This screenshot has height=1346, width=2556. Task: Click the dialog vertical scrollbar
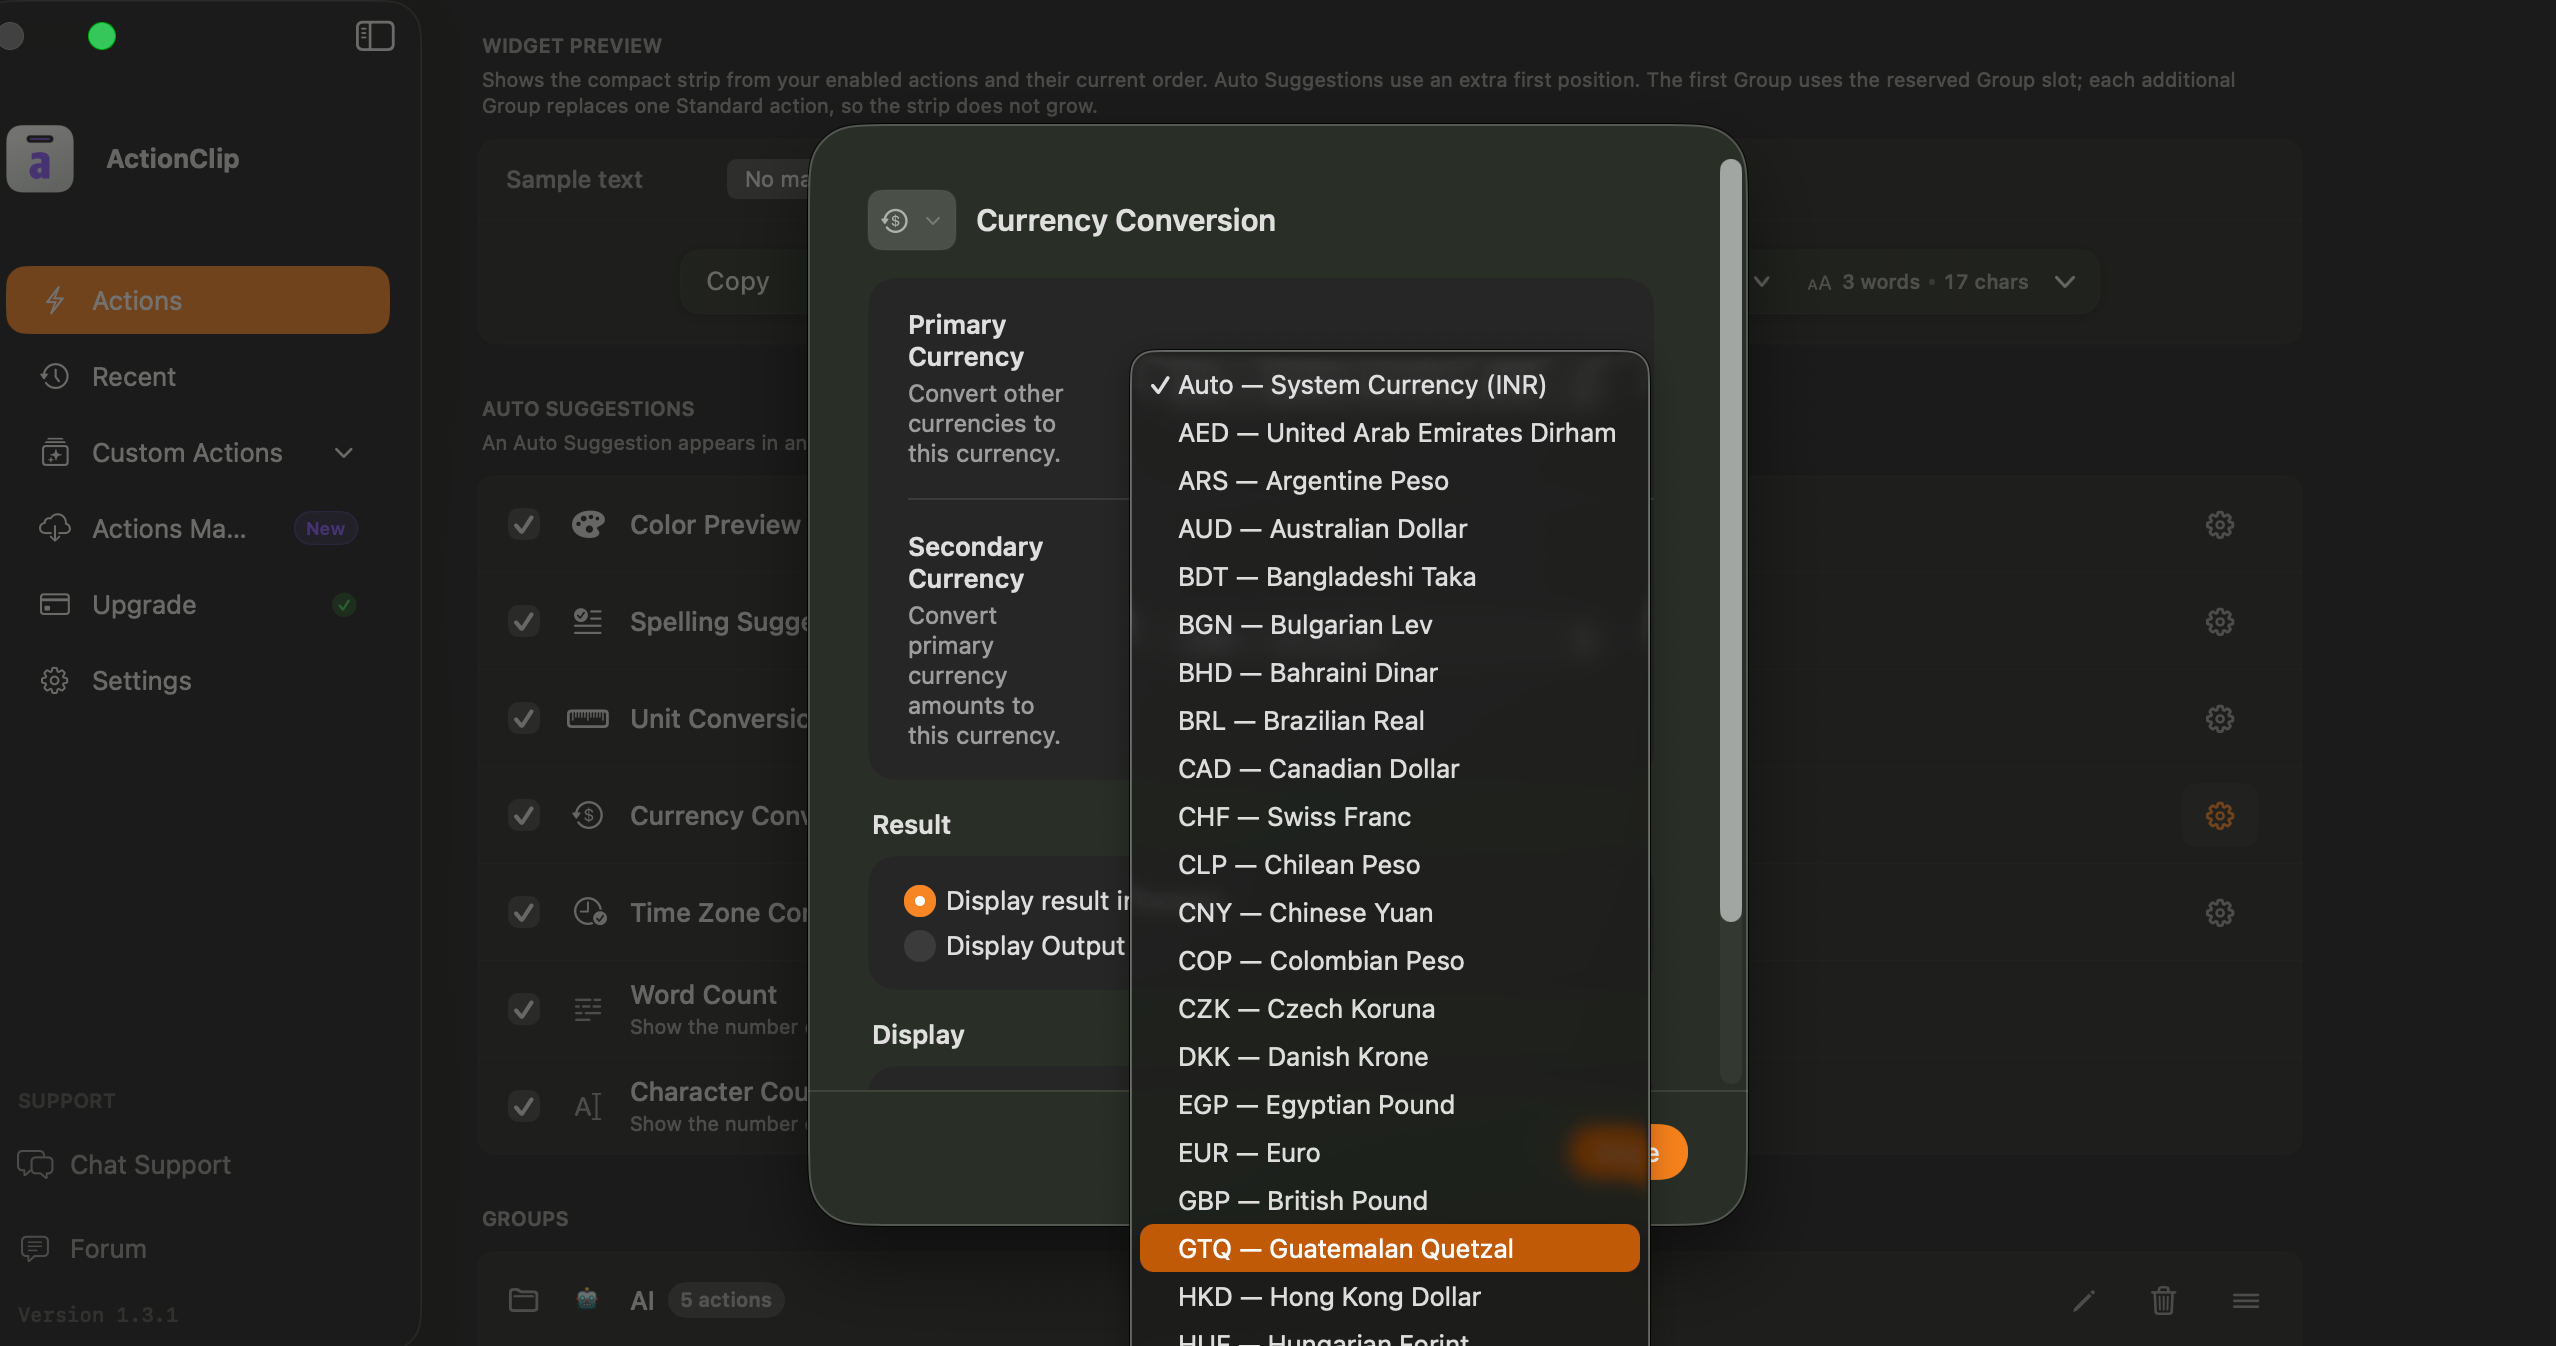[x=1731, y=540]
